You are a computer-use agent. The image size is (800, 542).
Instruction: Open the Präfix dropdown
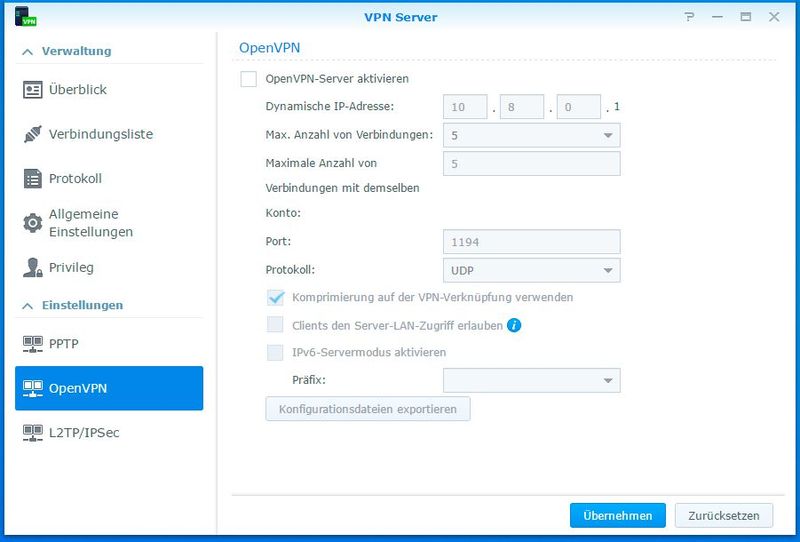tap(532, 381)
